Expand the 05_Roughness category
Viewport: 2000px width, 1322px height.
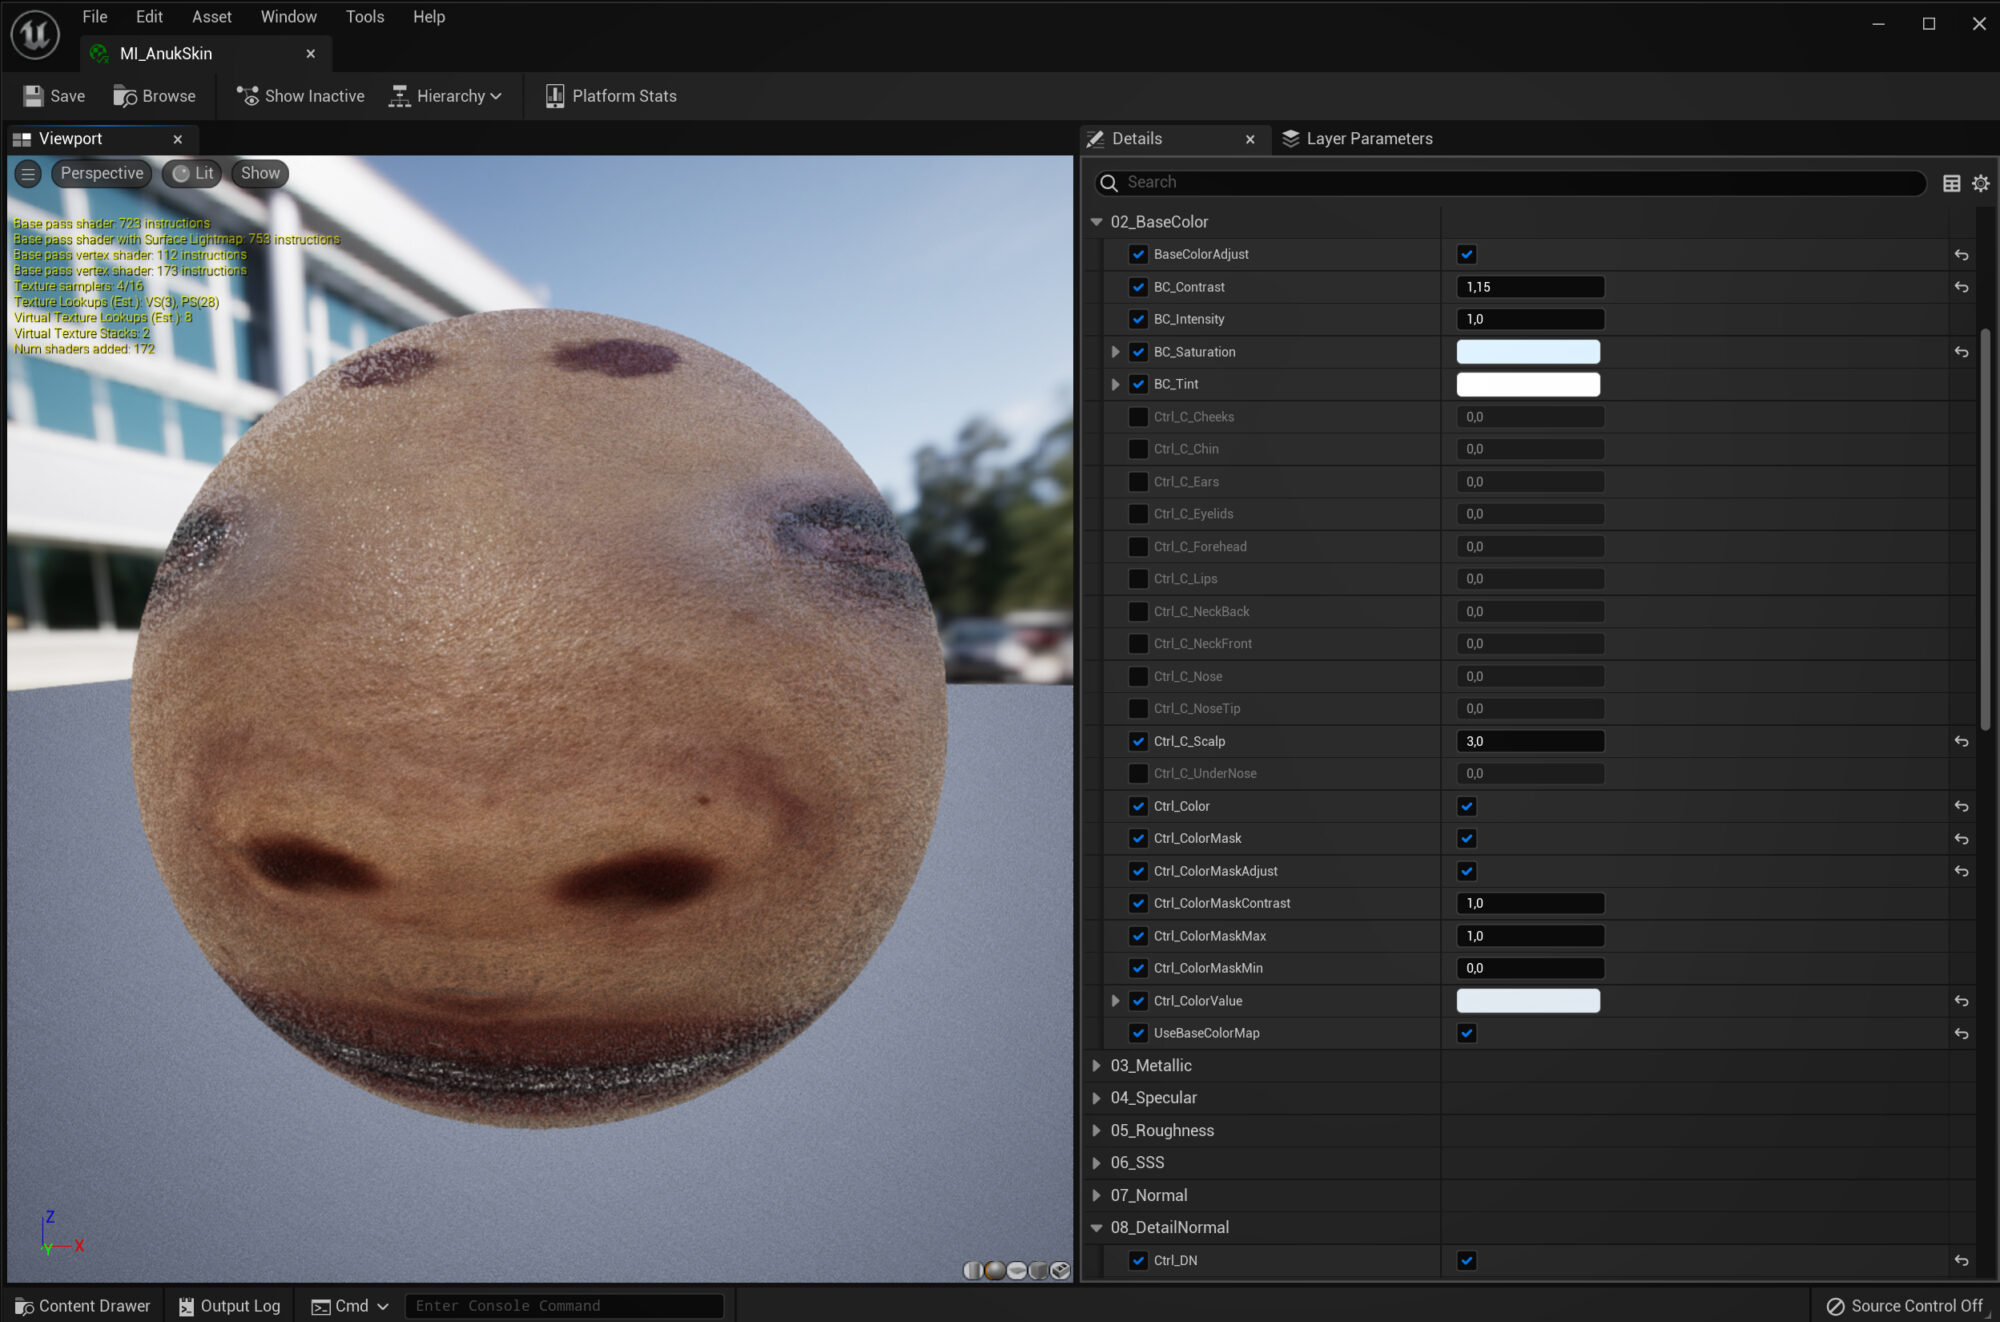1097,1130
